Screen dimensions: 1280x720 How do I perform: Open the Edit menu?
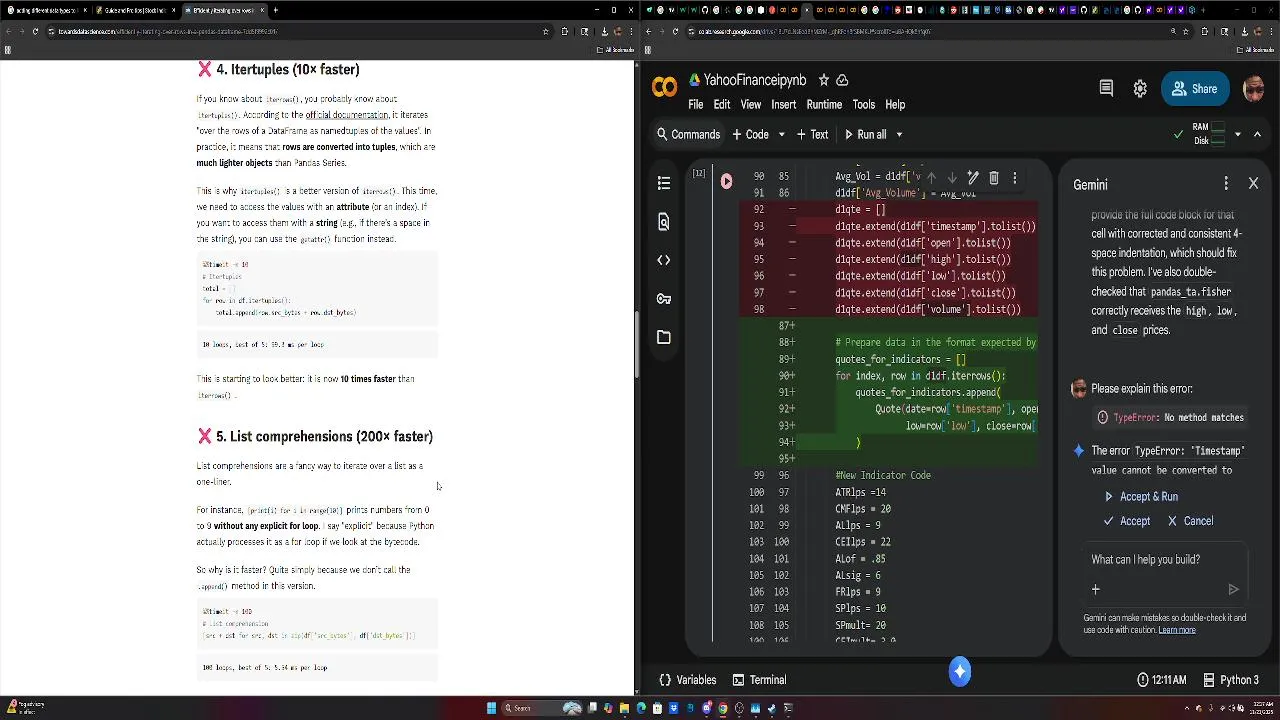(721, 104)
